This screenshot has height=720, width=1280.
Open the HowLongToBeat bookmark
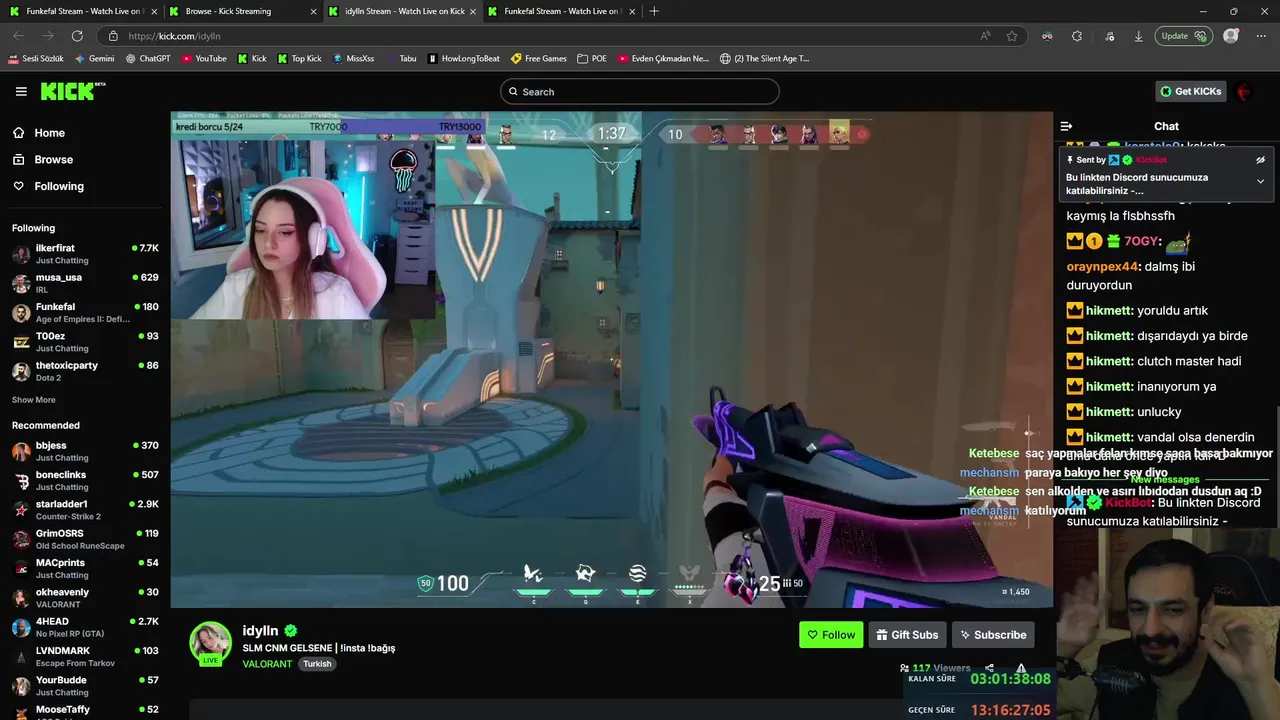[x=464, y=59]
